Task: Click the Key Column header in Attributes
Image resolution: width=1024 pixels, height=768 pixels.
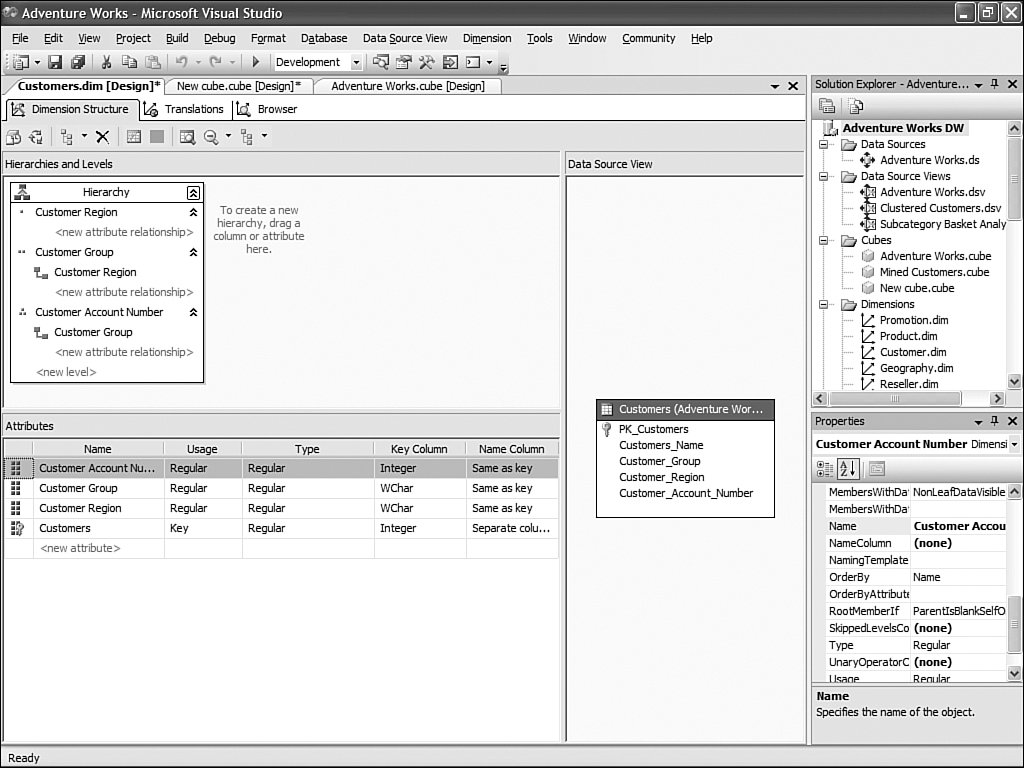Action: point(419,449)
